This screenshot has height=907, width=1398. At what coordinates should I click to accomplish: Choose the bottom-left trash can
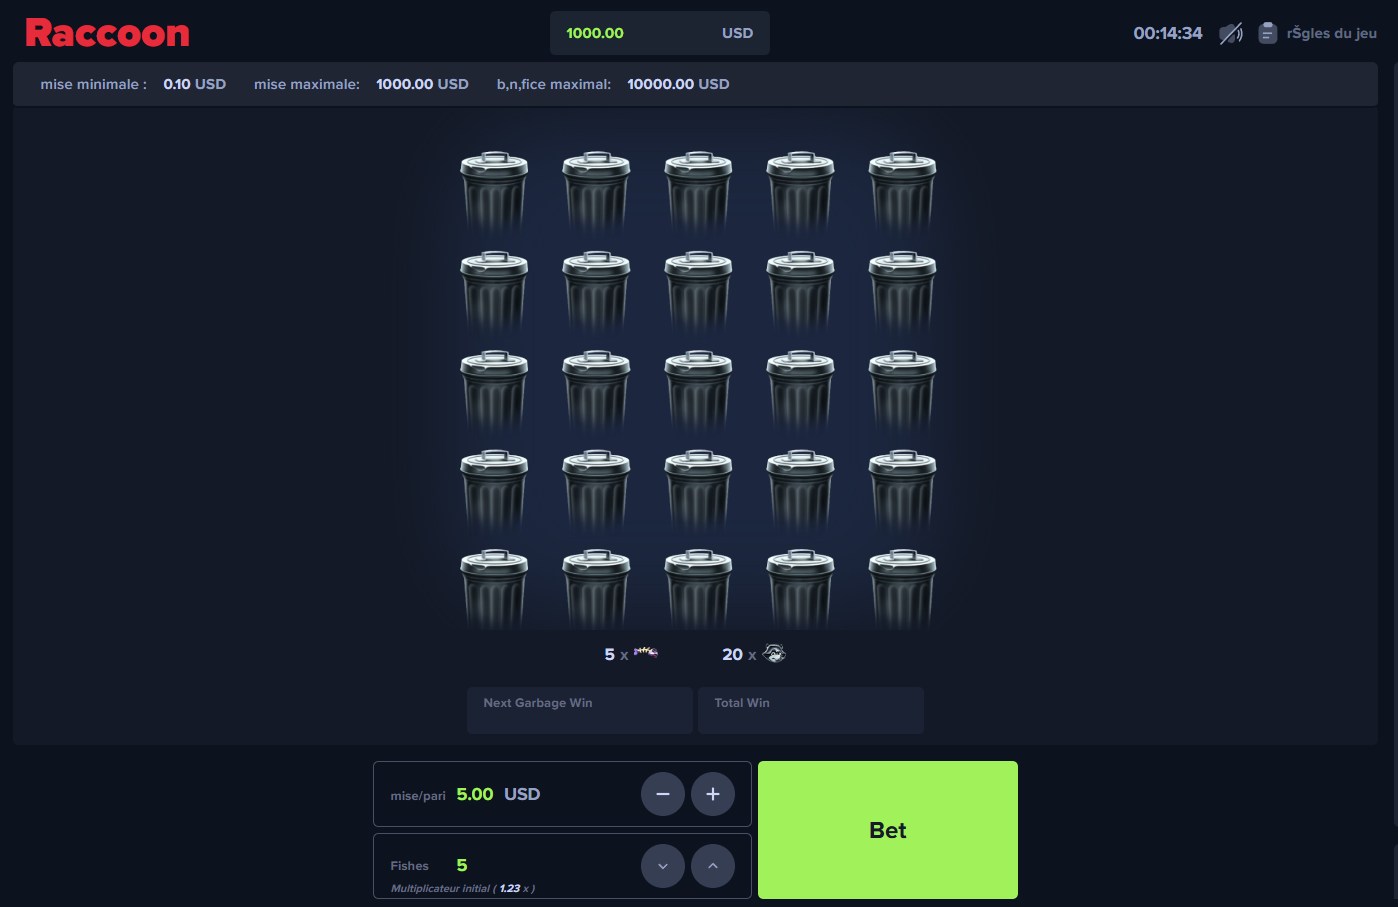(494, 588)
